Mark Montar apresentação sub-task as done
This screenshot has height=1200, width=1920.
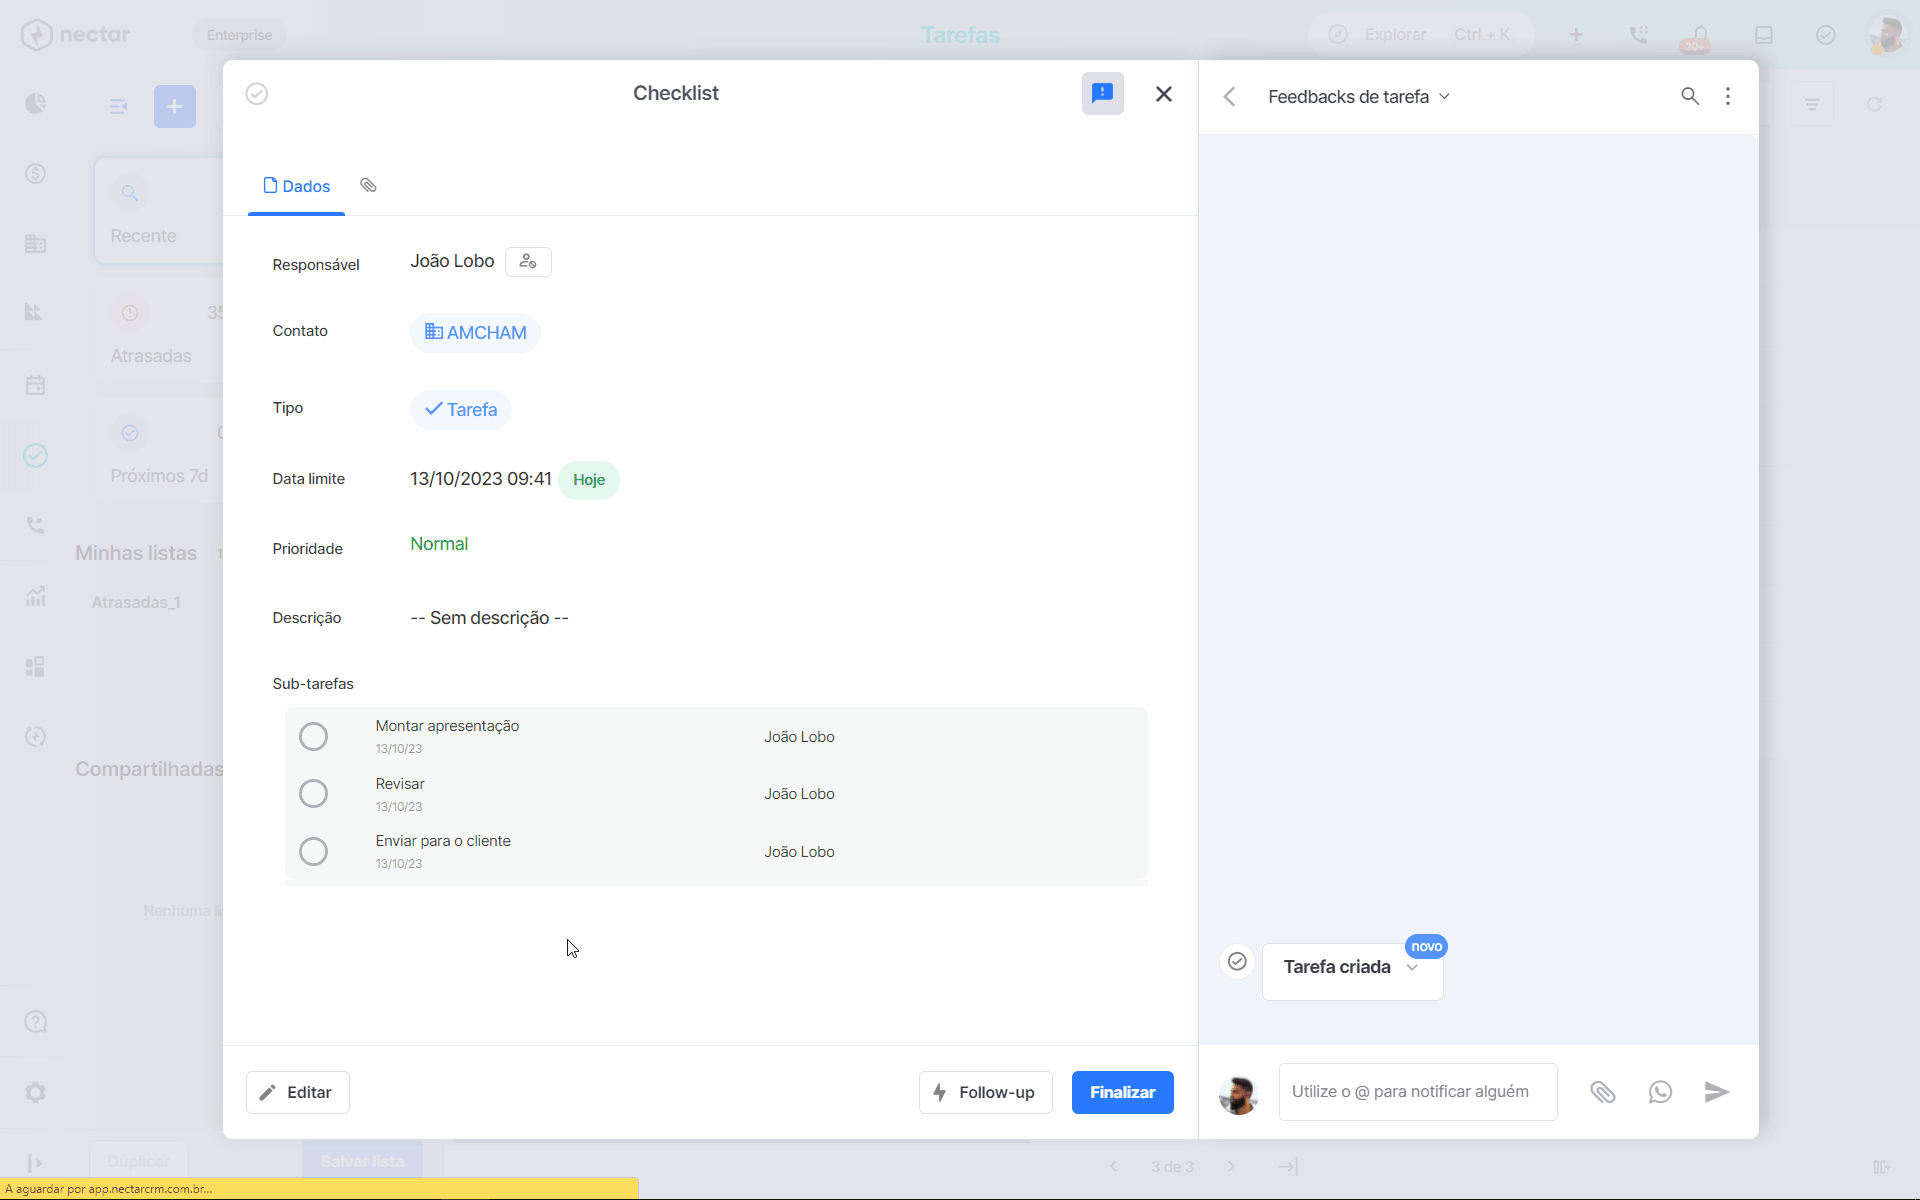pyautogui.click(x=313, y=737)
